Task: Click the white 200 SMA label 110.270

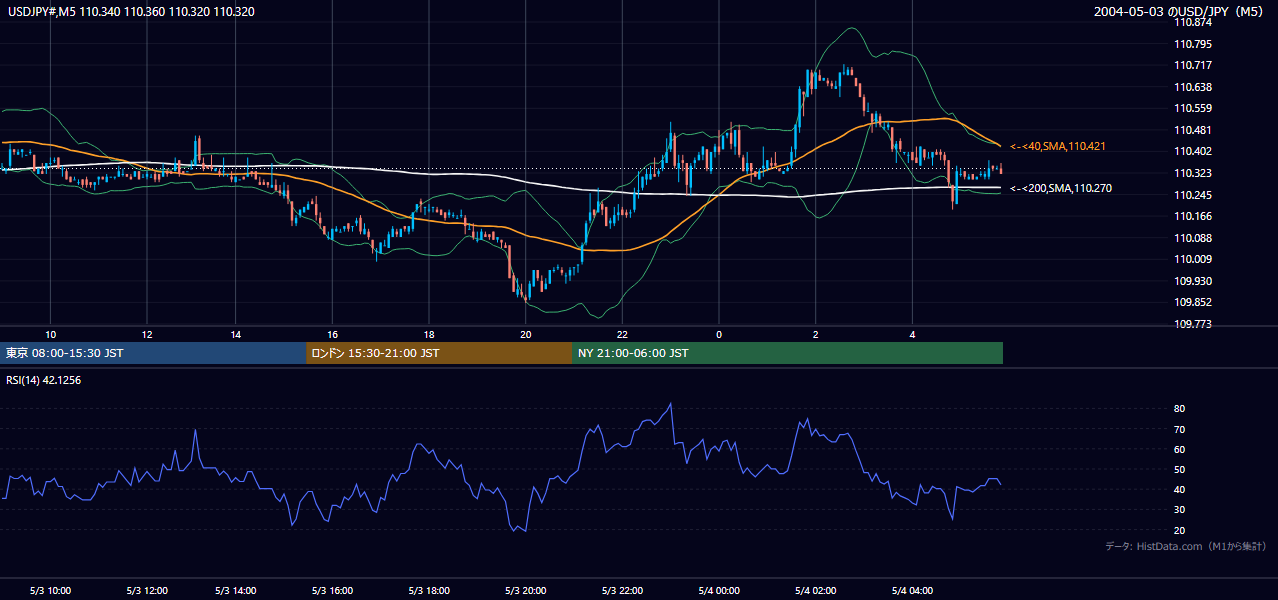Action: [x=1061, y=188]
